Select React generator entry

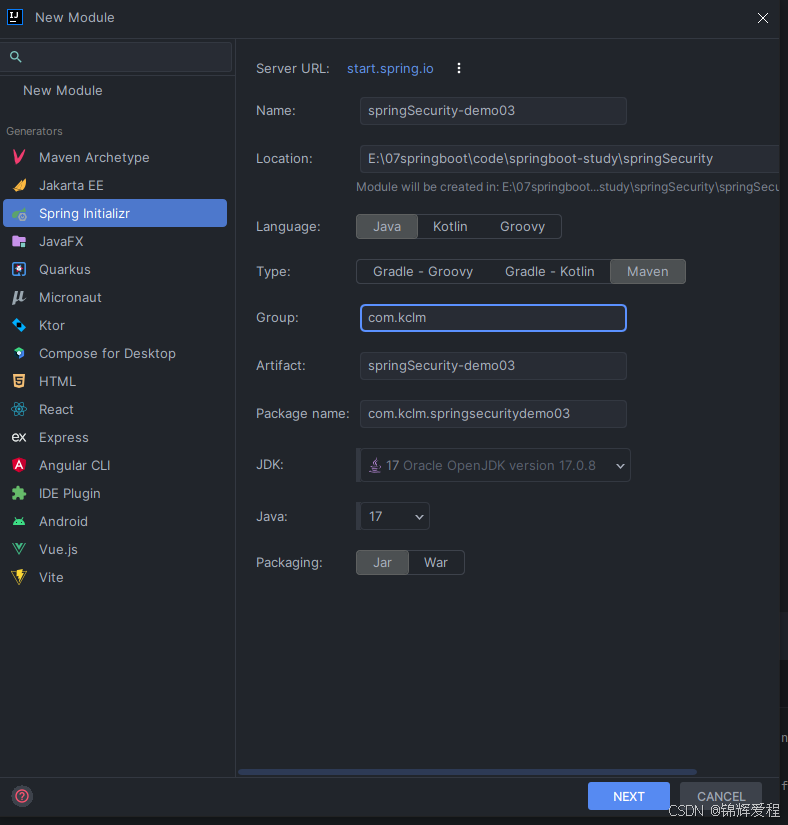coord(115,409)
